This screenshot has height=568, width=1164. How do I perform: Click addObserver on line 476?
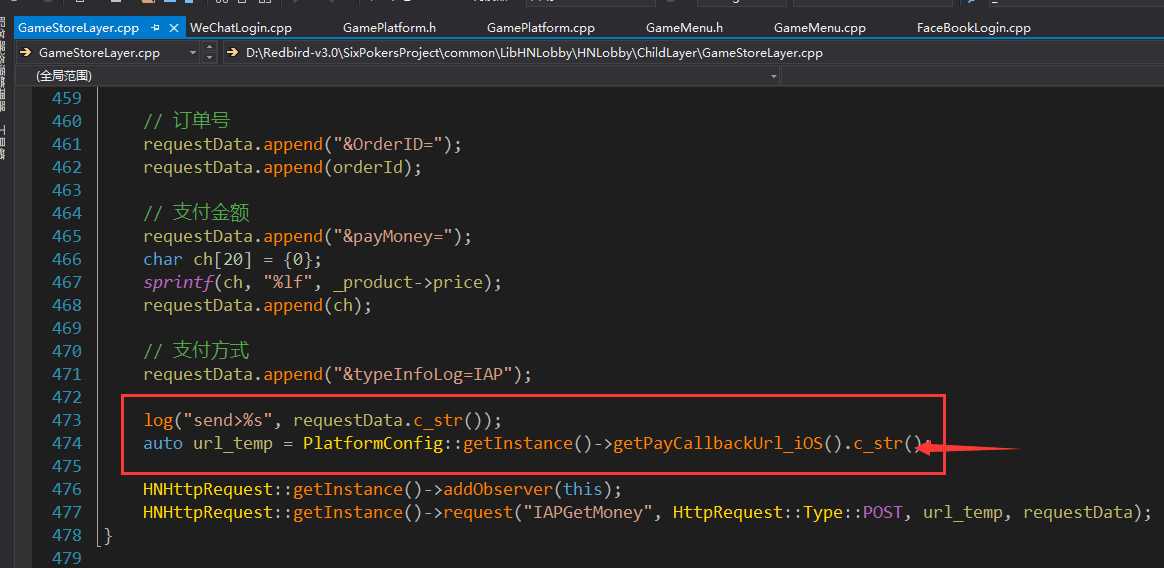click(x=498, y=489)
